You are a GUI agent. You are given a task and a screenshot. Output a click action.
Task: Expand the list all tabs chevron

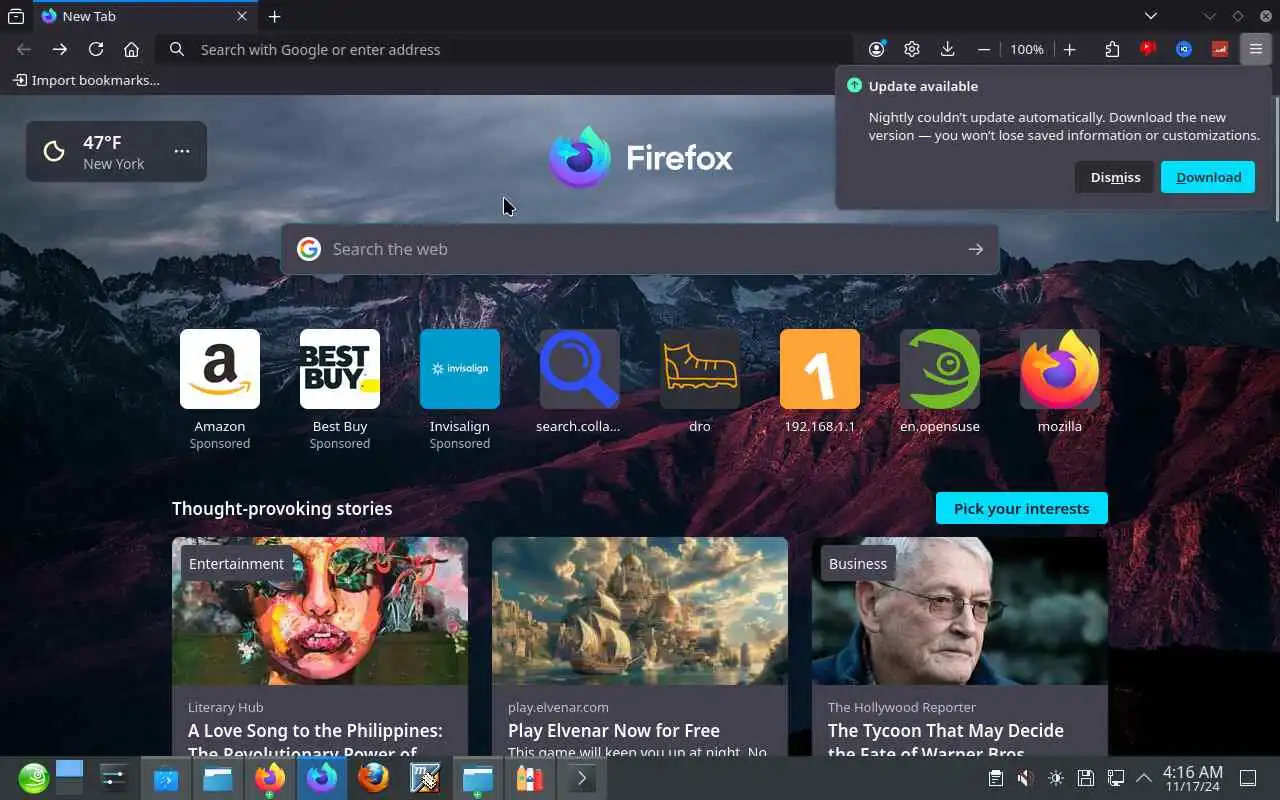[1151, 16]
